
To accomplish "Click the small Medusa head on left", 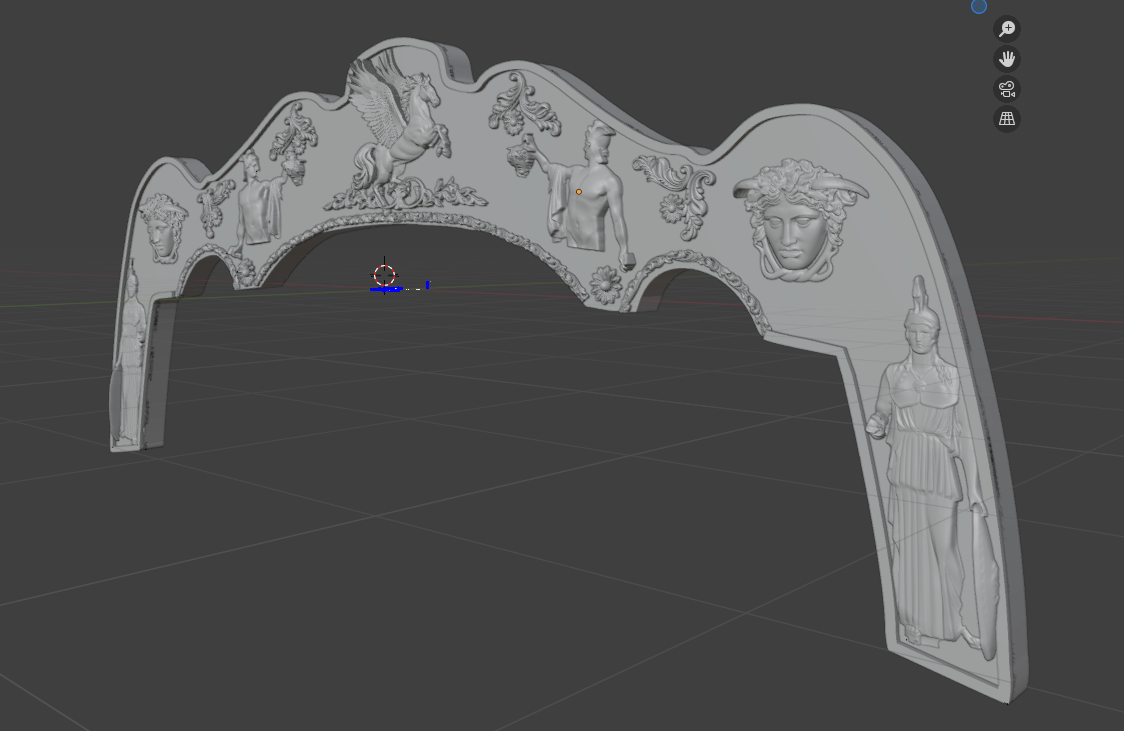I will click(163, 226).
